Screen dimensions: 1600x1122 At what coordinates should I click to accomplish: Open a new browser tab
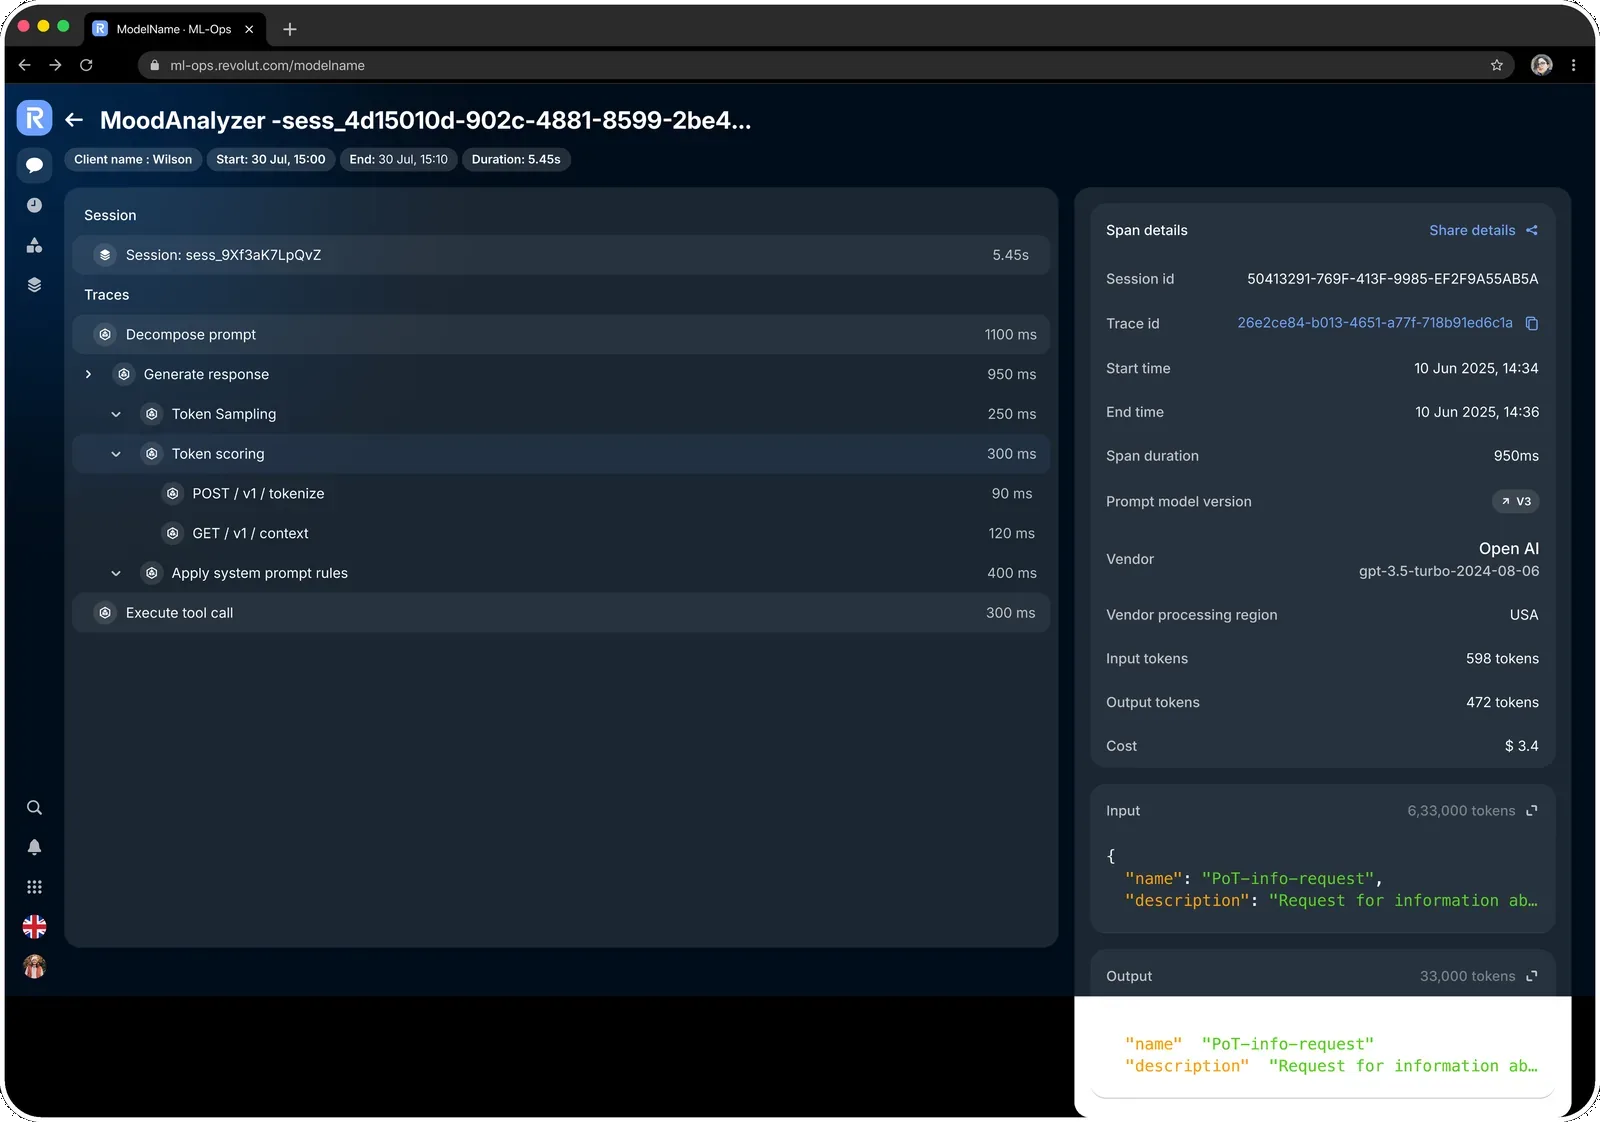[x=290, y=29]
